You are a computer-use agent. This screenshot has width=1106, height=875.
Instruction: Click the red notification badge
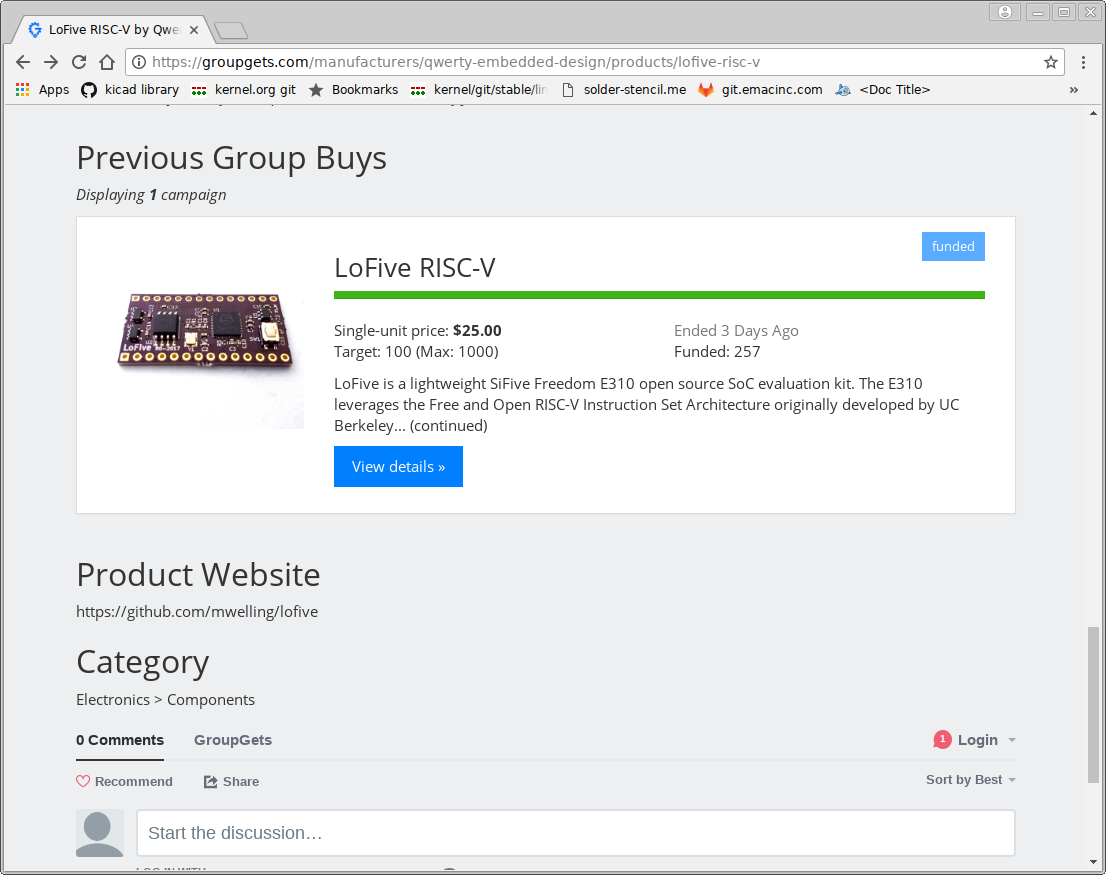942,739
